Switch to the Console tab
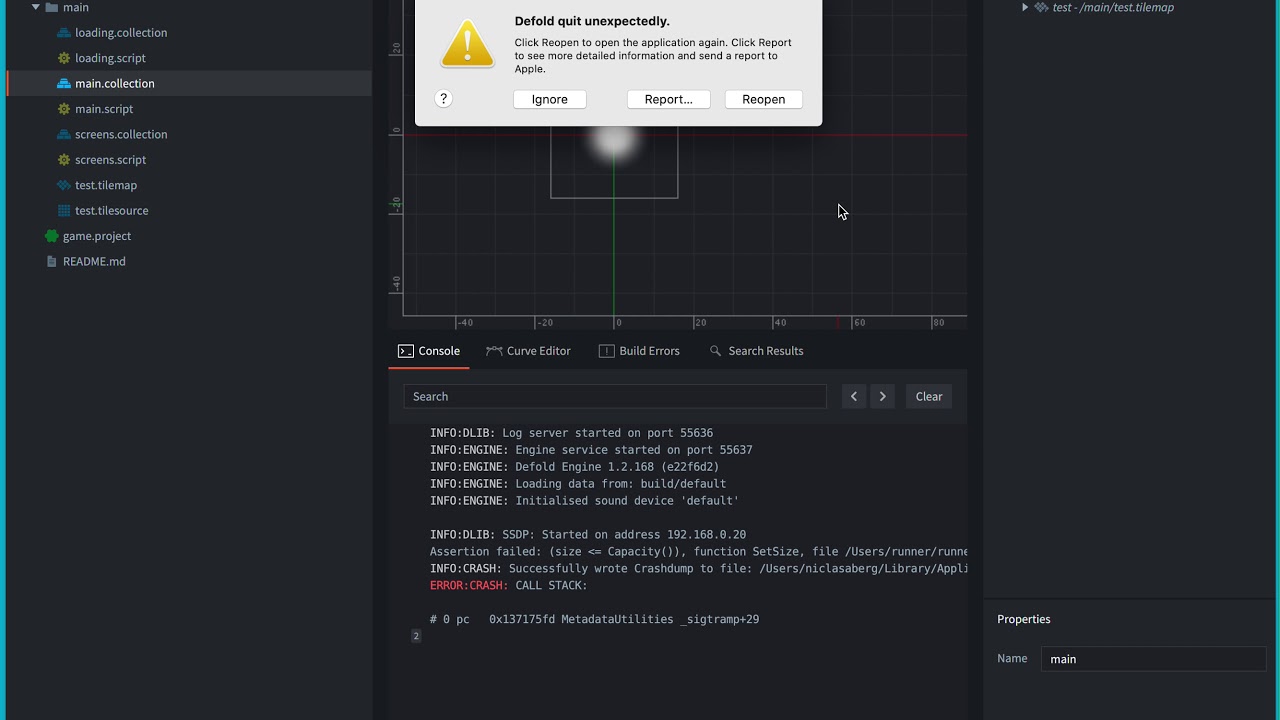This screenshot has height=720, width=1280. click(429, 351)
